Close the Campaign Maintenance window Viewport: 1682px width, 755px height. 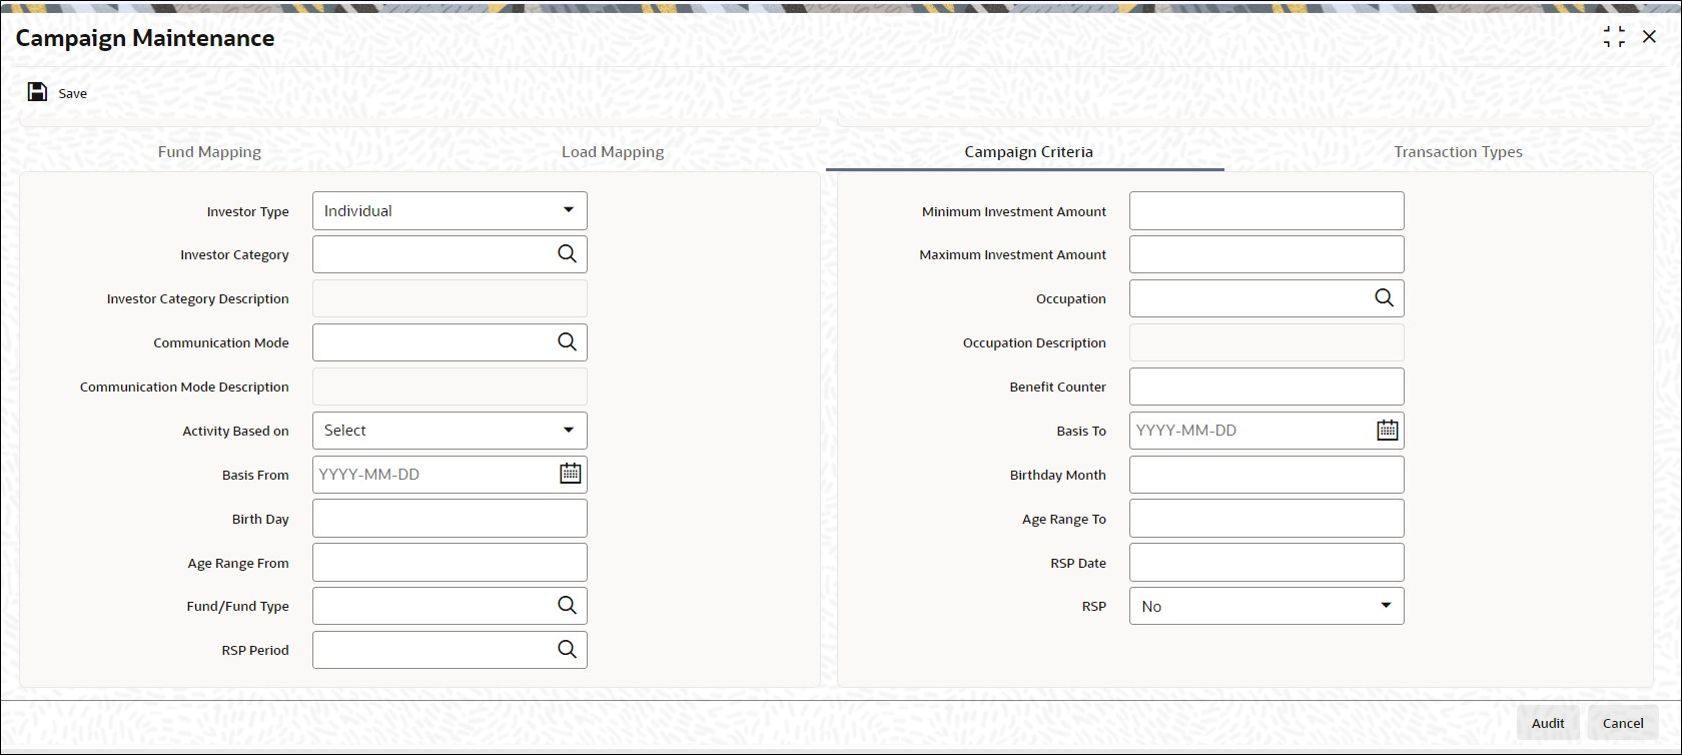pos(1649,37)
